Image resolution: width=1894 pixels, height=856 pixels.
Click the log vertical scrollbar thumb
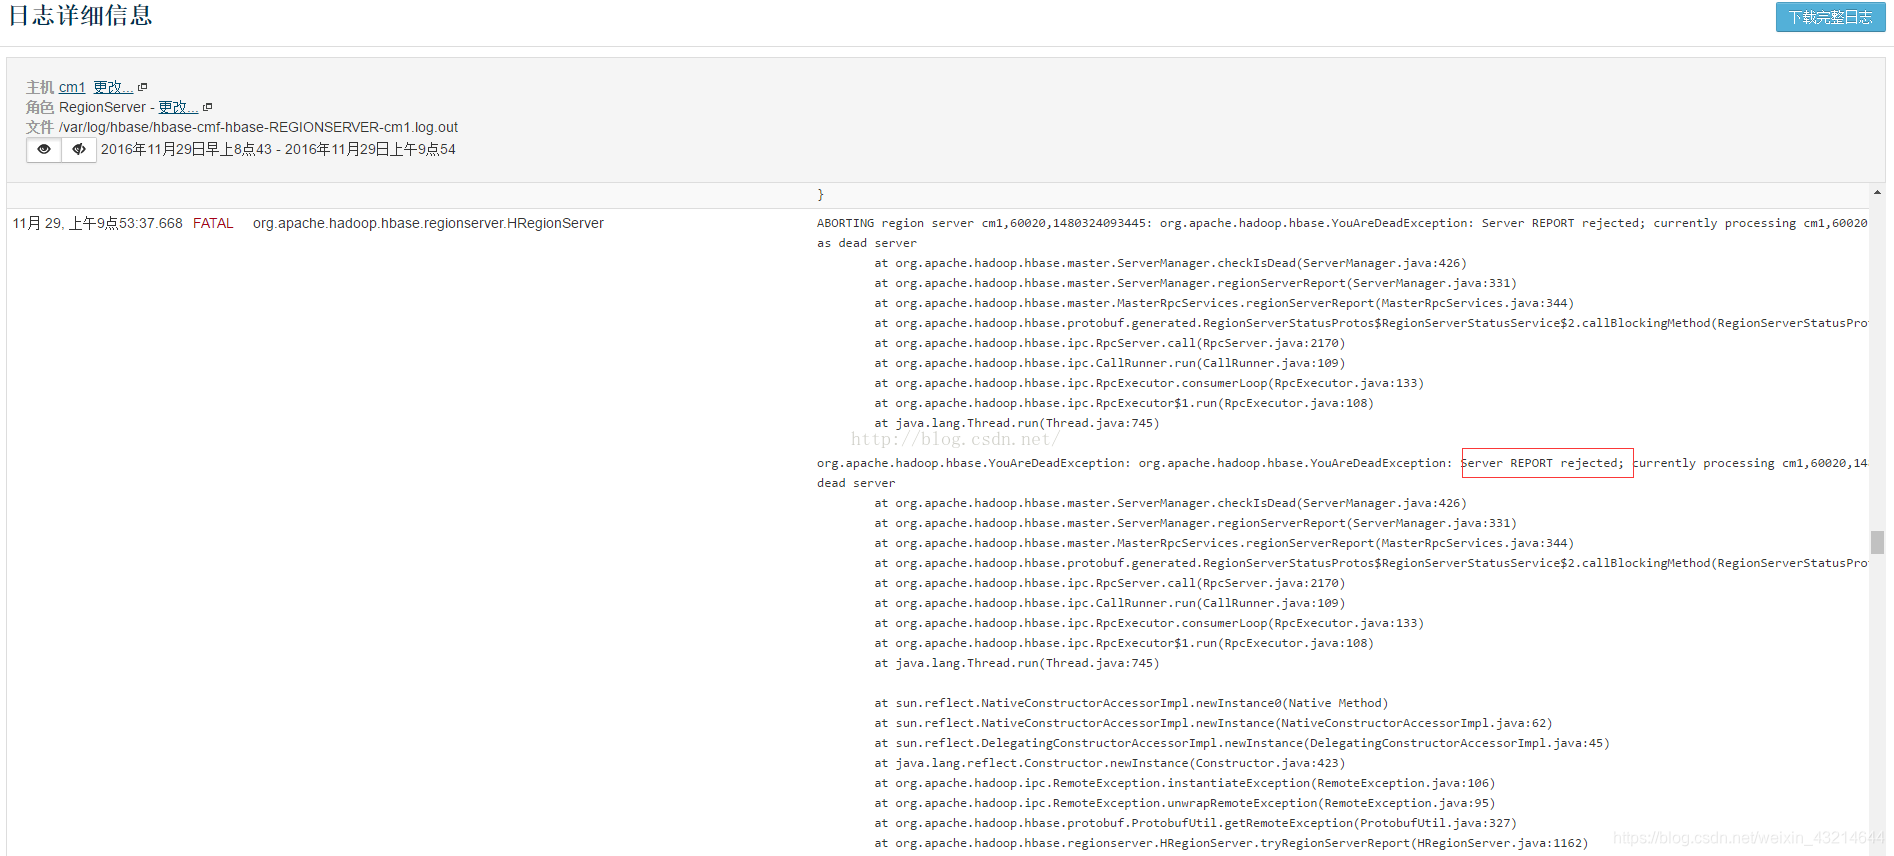coord(1877,542)
